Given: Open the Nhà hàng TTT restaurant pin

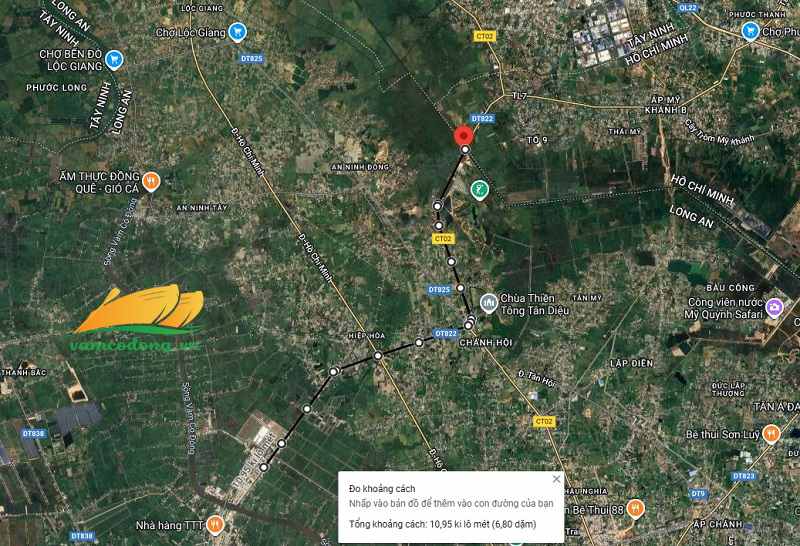Looking at the screenshot, I should pyautogui.click(x=215, y=525).
